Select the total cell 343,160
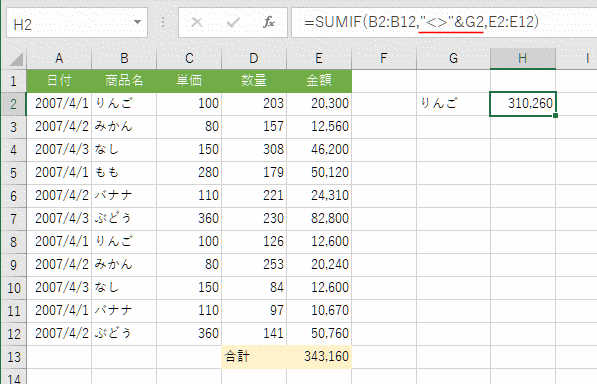Viewport: 597px width, 384px height. [x=319, y=357]
